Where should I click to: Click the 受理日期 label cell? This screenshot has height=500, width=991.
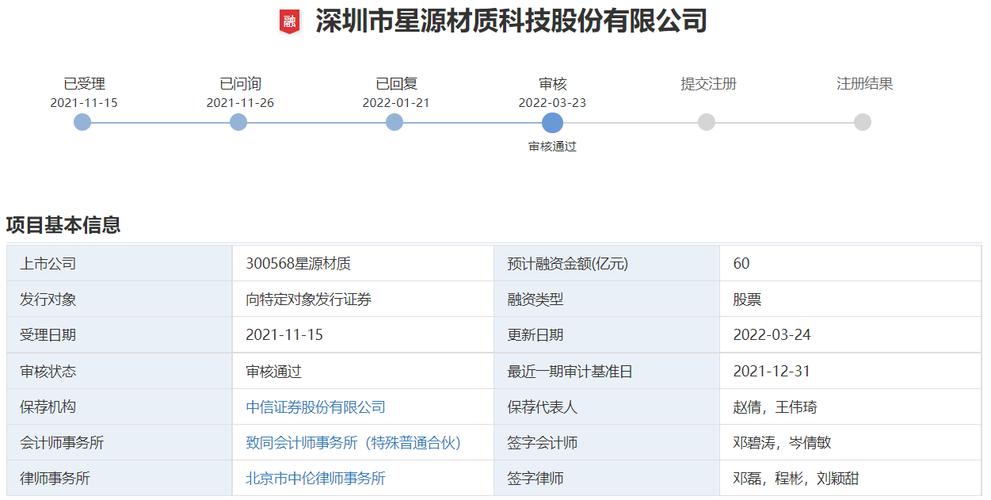(119, 335)
